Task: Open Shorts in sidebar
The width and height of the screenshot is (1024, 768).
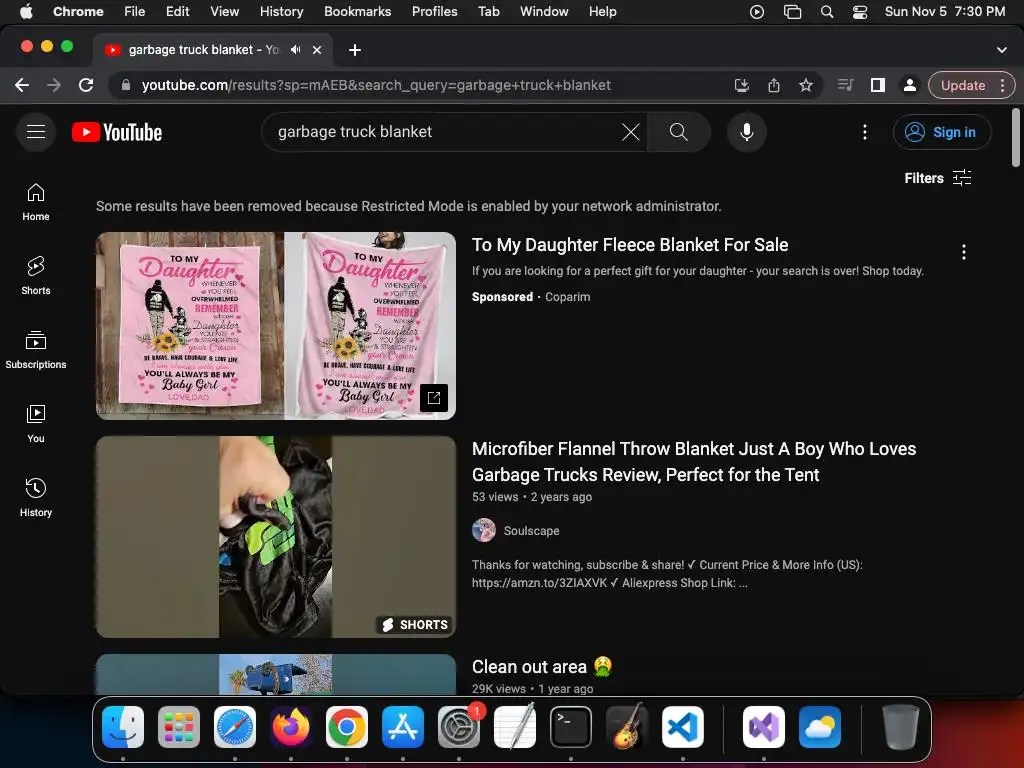Action: click(36, 276)
